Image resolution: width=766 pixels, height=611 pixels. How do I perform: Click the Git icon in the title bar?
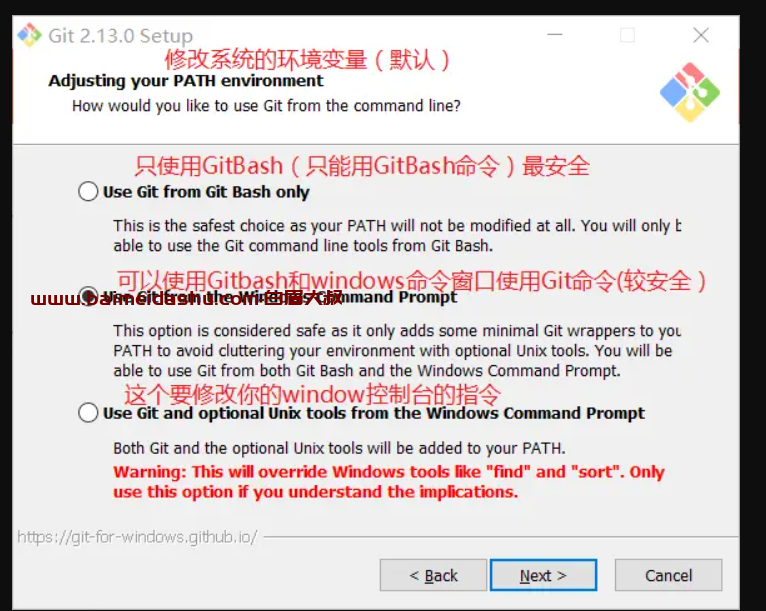(x=29, y=35)
